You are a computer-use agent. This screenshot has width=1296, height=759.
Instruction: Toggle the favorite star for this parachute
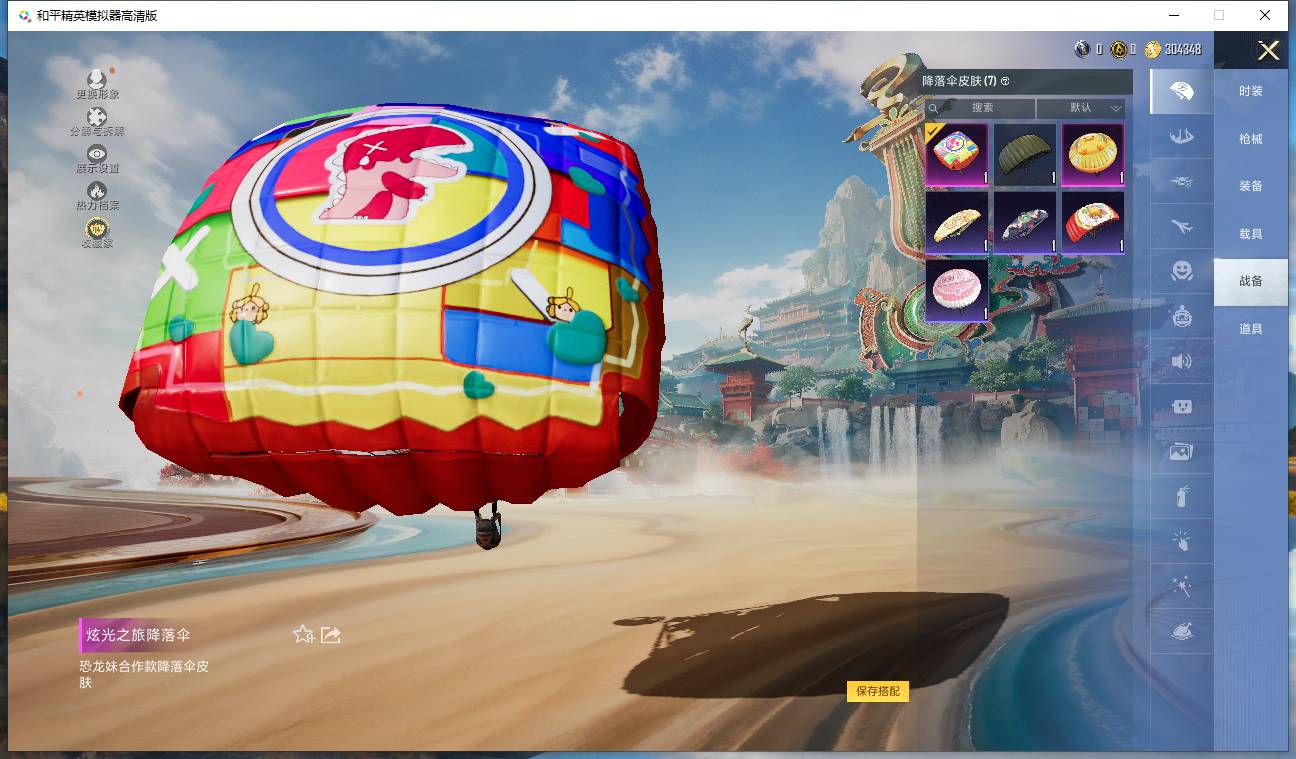pos(303,634)
